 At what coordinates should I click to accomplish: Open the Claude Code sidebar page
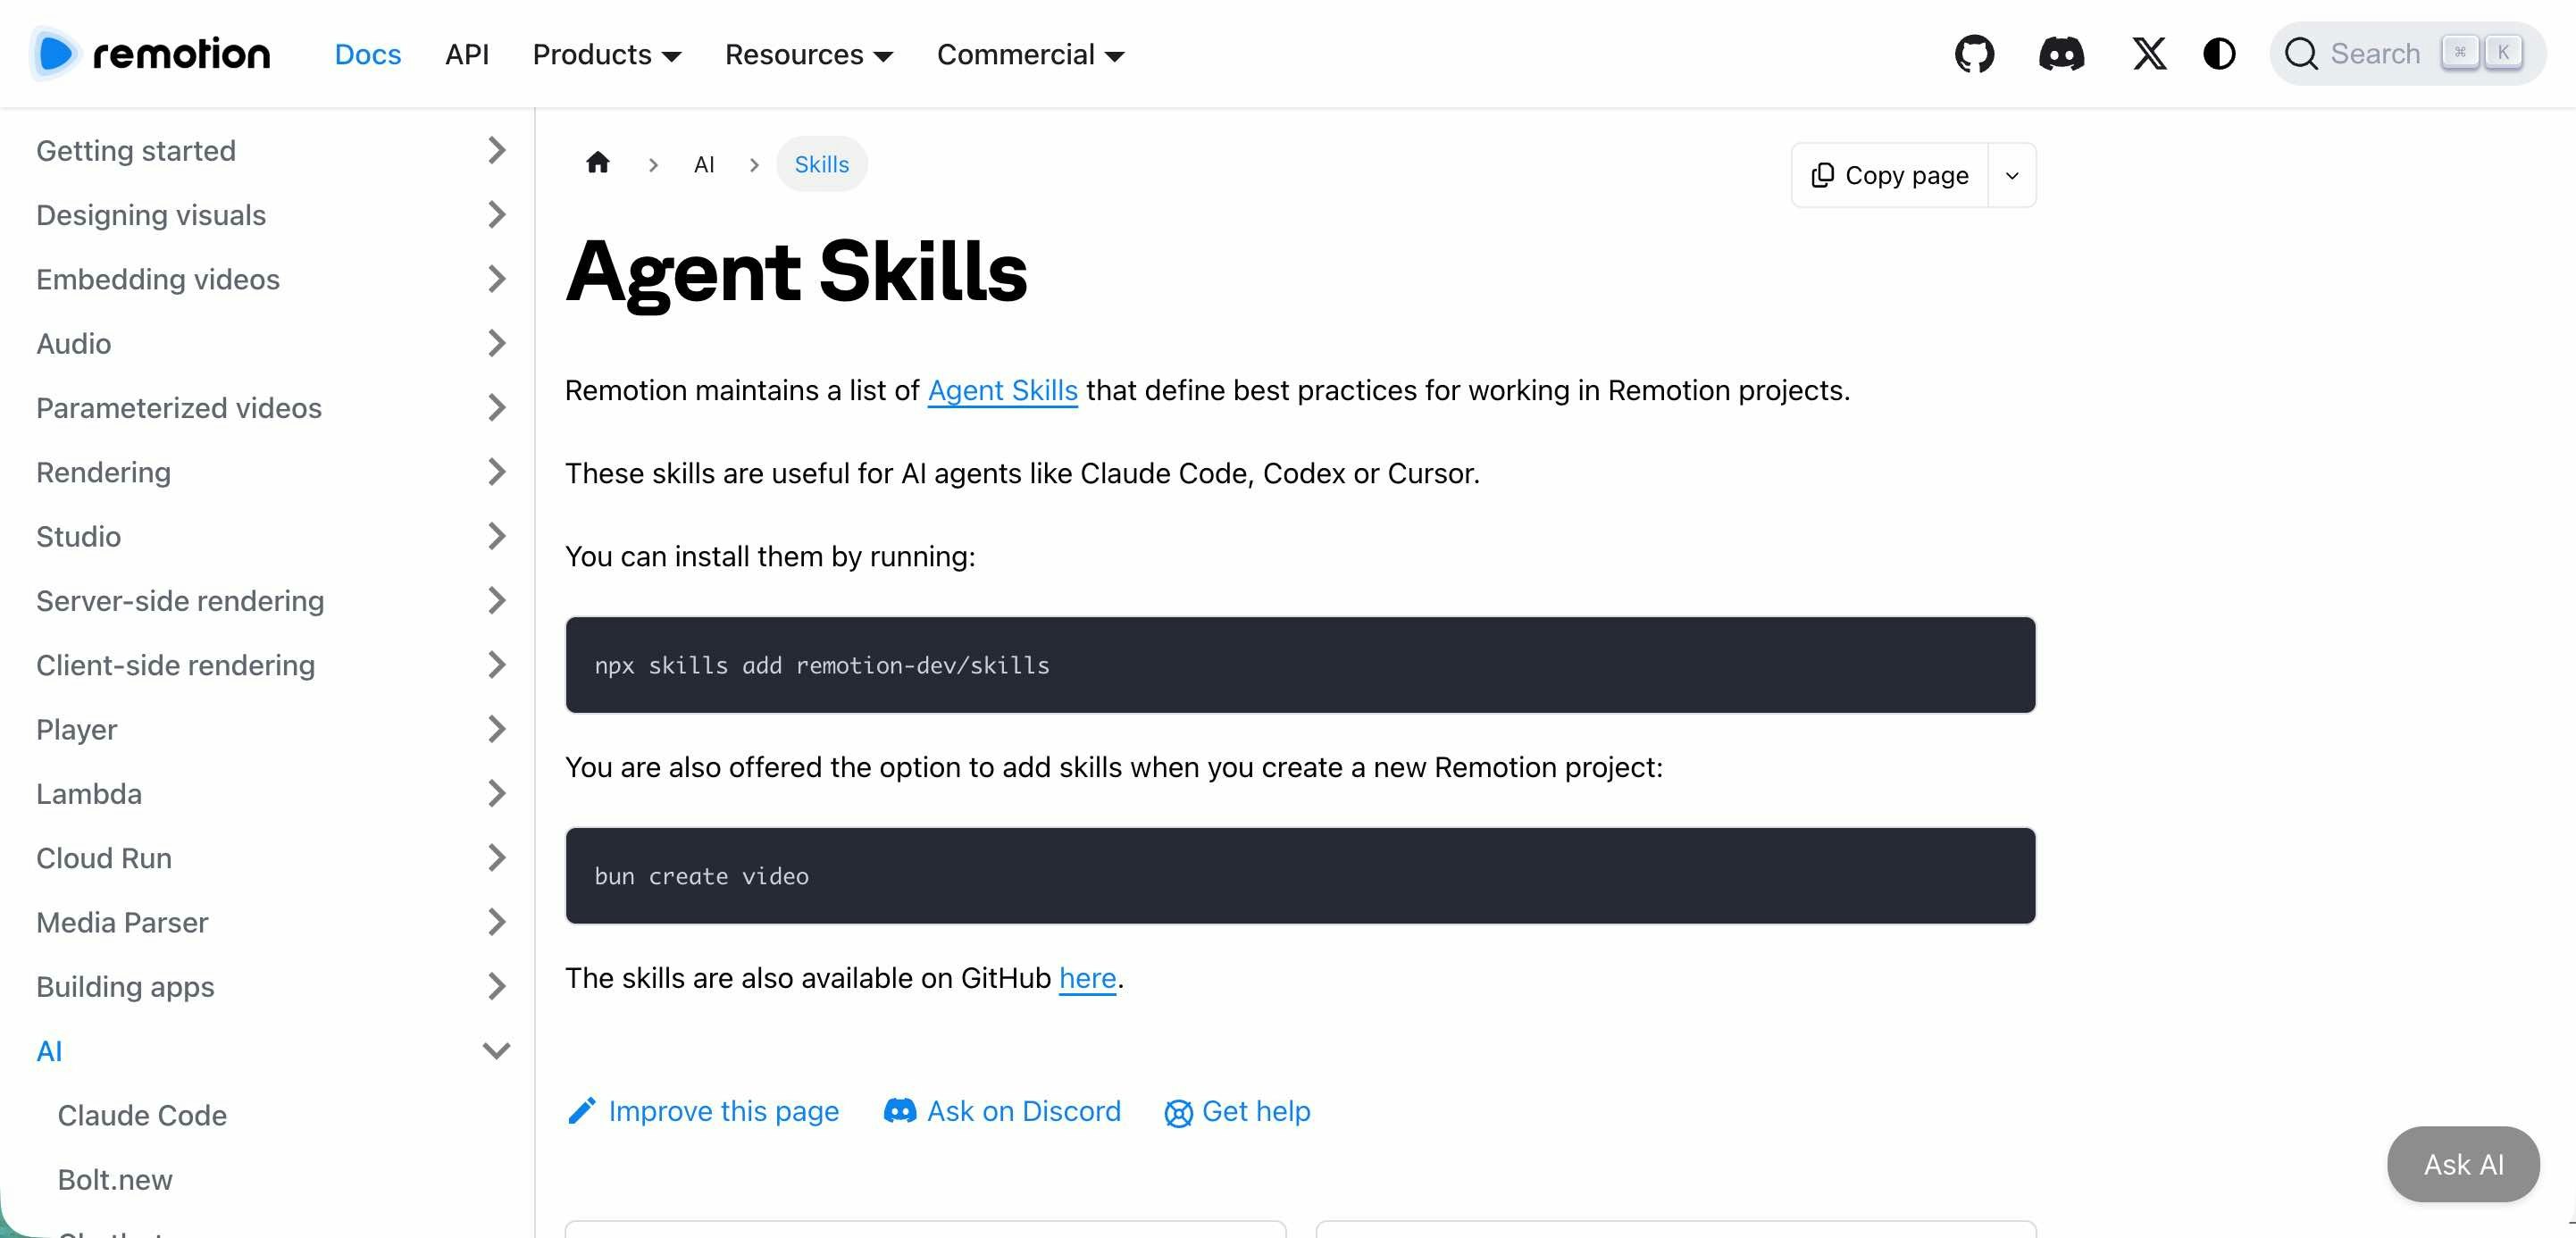pos(142,1115)
